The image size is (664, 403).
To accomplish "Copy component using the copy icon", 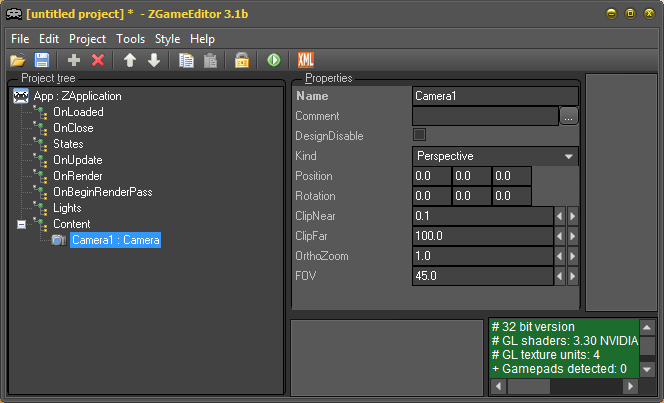I will (x=186, y=60).
